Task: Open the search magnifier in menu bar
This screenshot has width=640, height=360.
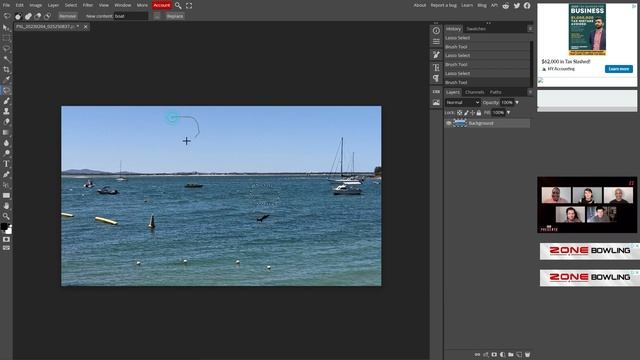Action: point(178,6)
